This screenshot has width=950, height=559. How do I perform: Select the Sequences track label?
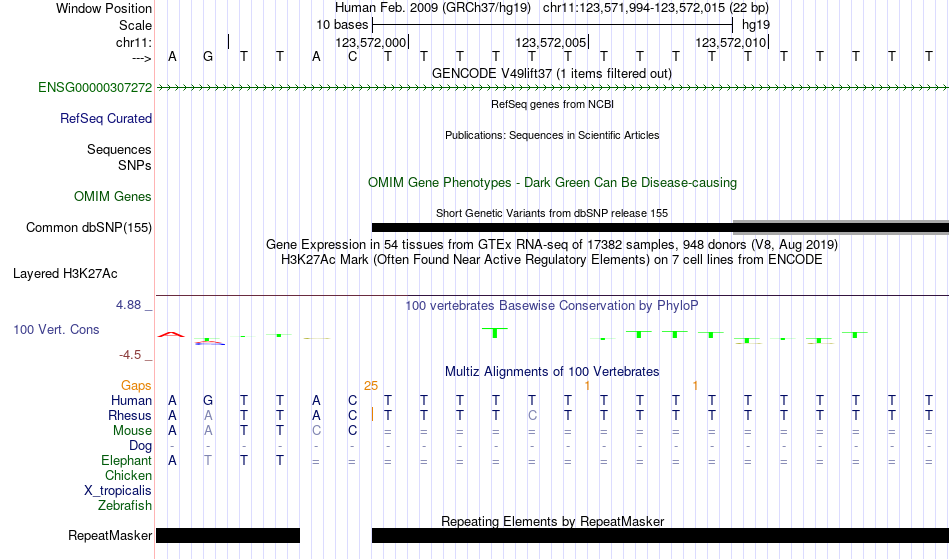pyautogui.click(x=119, y=149)
